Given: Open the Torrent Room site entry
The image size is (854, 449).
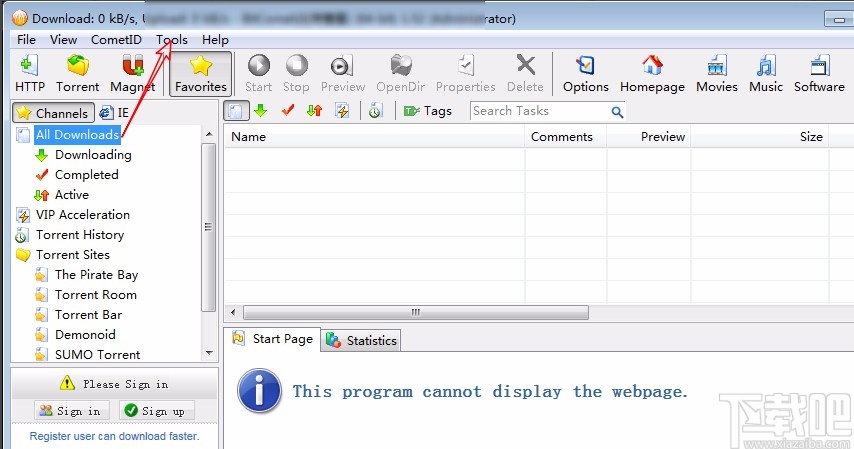Looking at the screenshot, I should pyautogui.click(x=95, y=295).
